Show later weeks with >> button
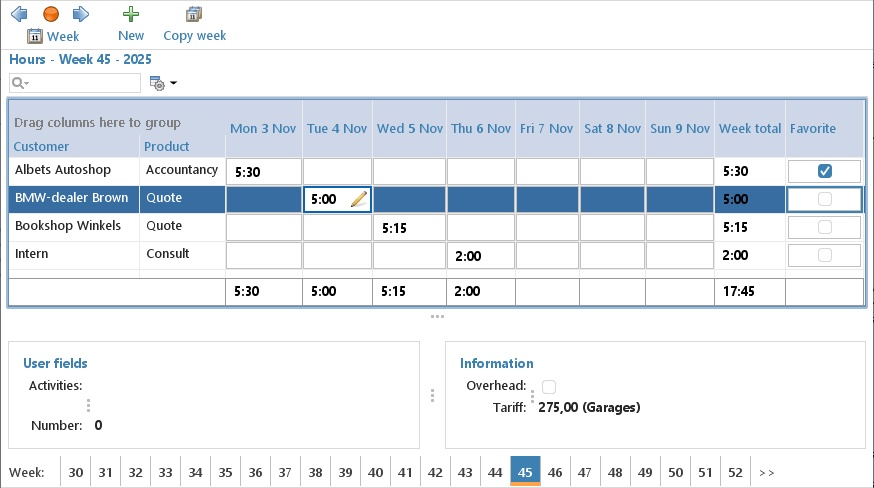The width and height of the screenshot is (874, 488). [767, 472]
